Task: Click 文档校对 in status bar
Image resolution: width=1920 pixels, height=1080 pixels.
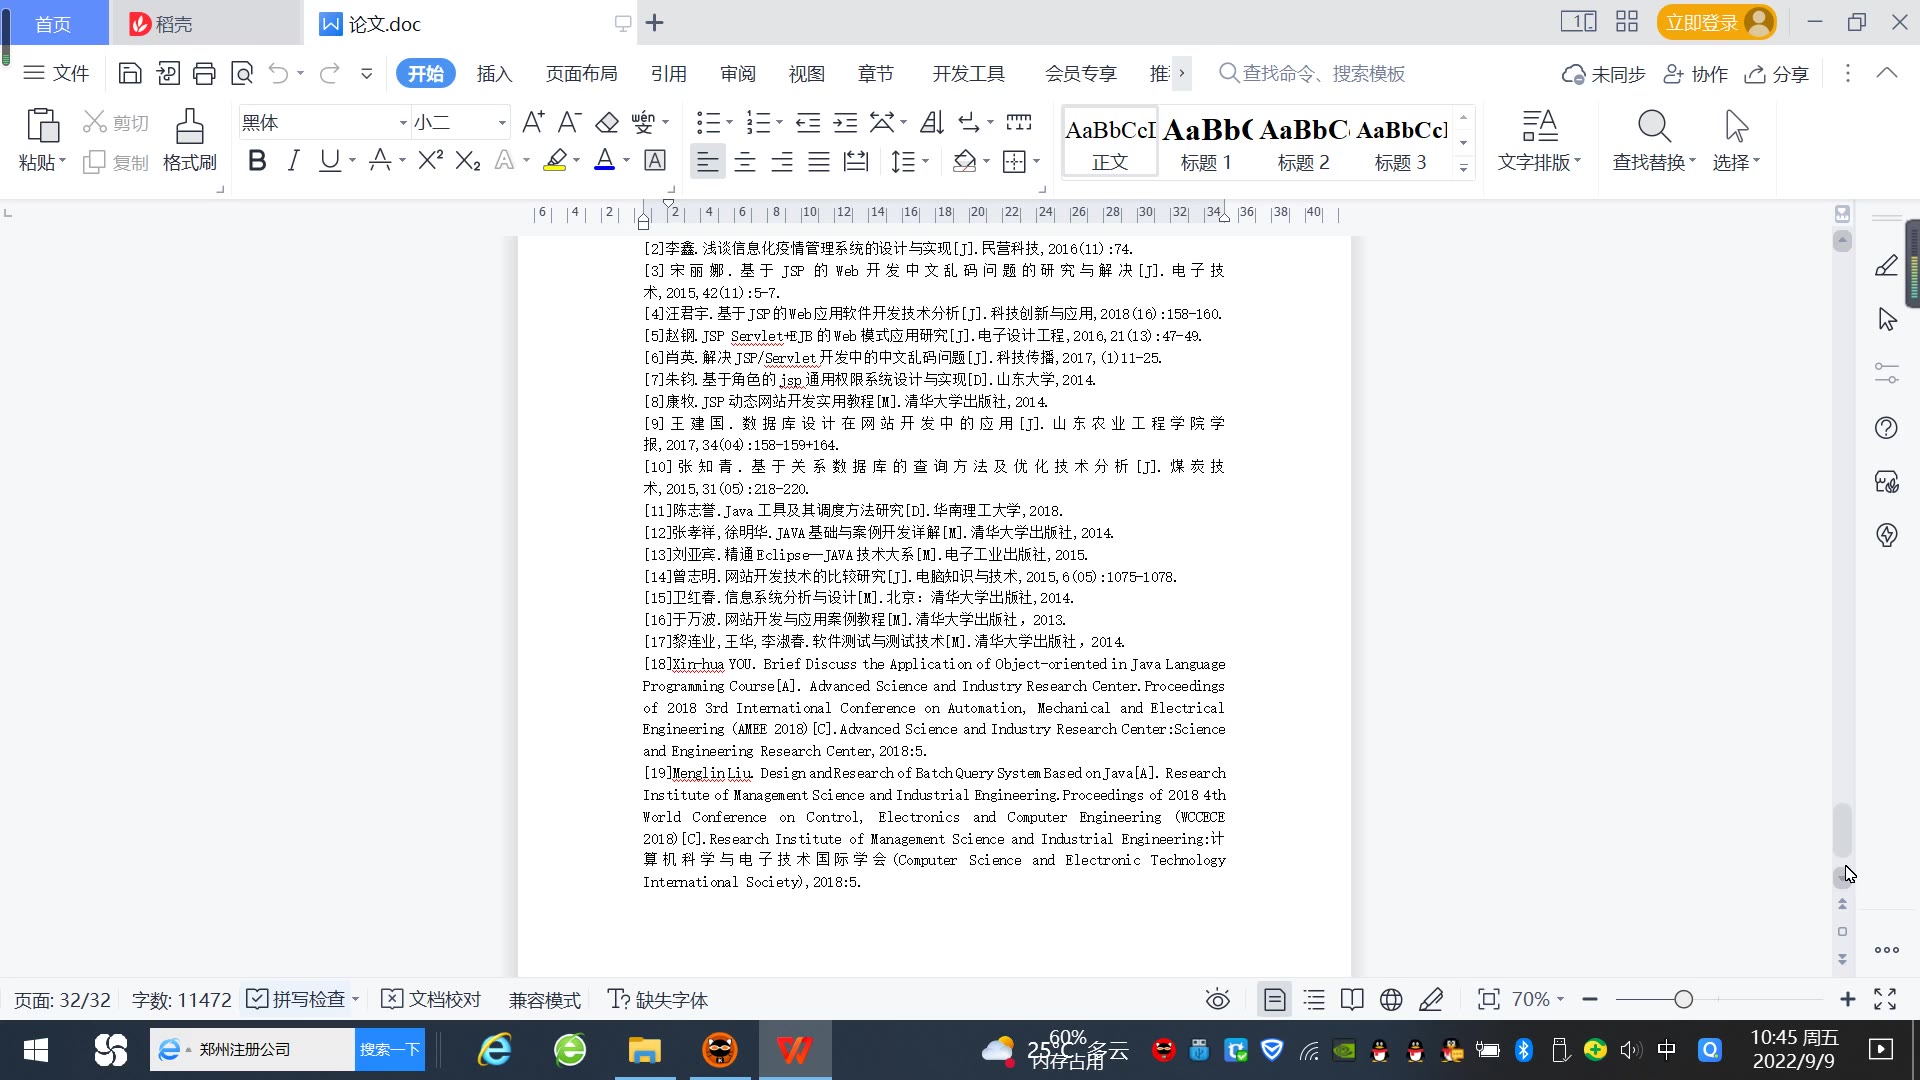Action: tap(432, 1000)
